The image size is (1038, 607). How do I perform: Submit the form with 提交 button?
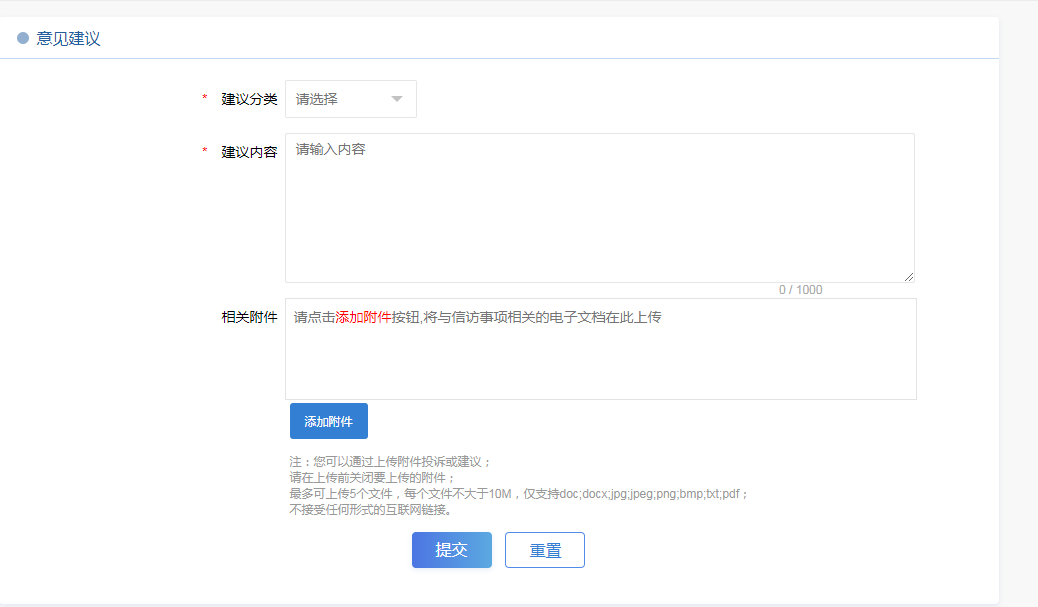451,550
